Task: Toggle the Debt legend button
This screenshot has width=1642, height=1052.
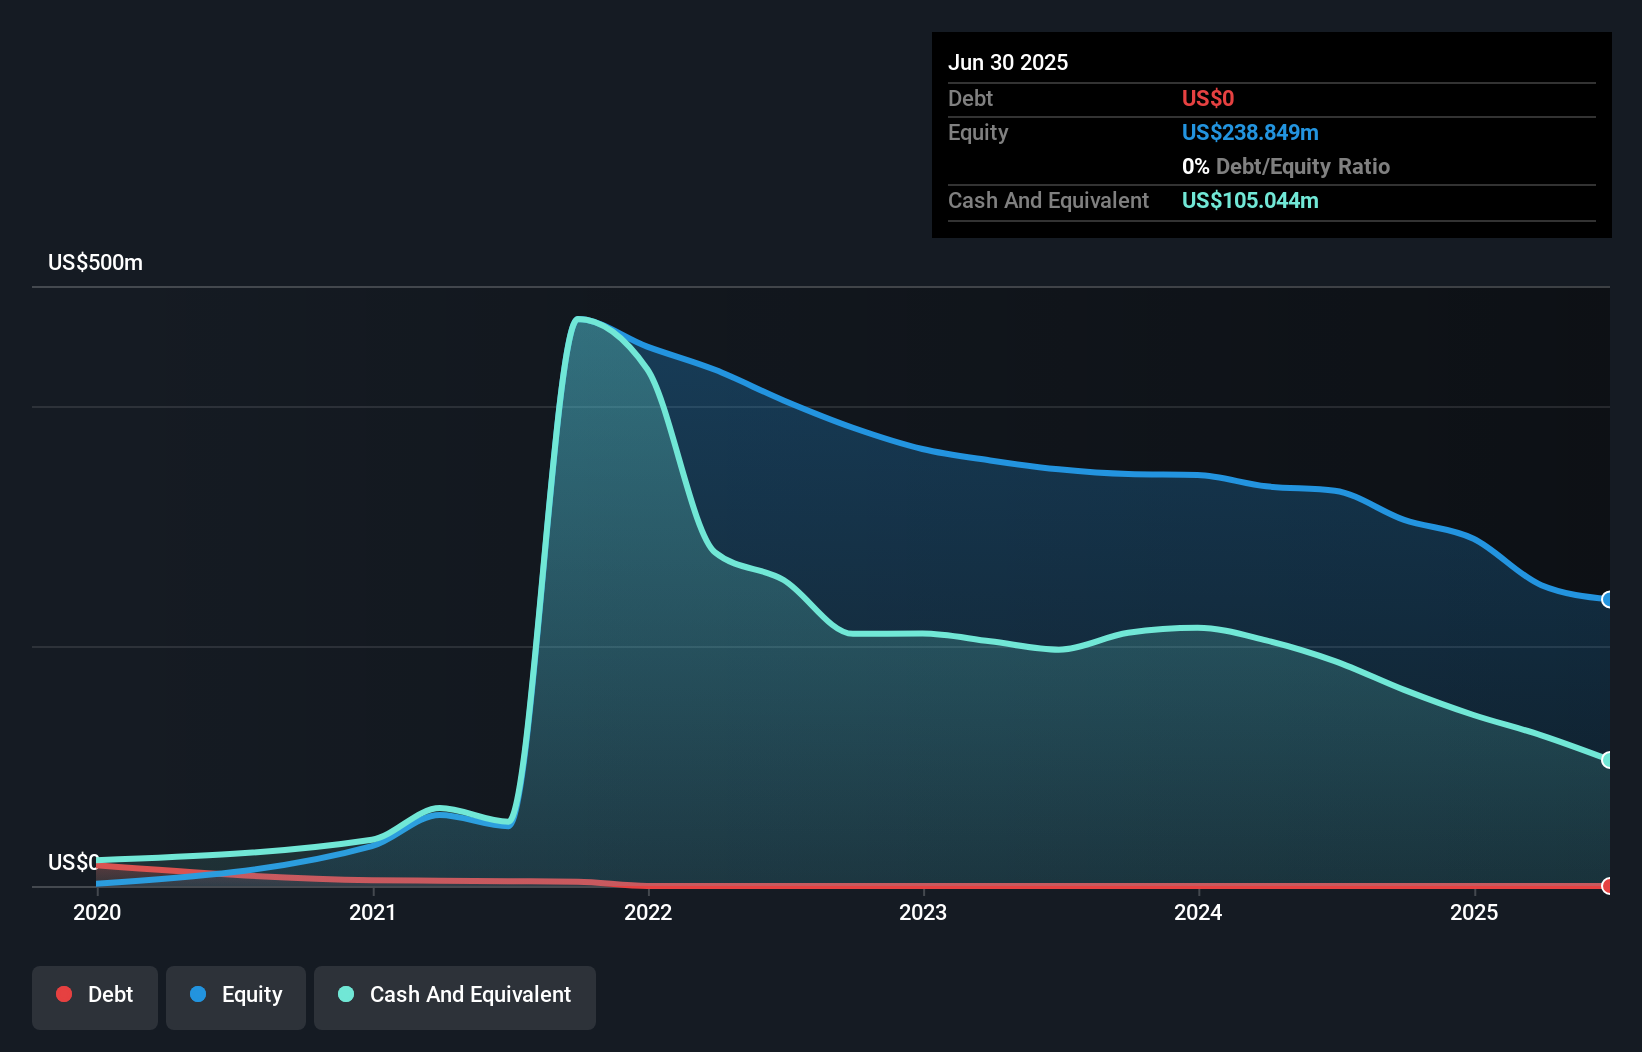Action: (x=95, y=997)
